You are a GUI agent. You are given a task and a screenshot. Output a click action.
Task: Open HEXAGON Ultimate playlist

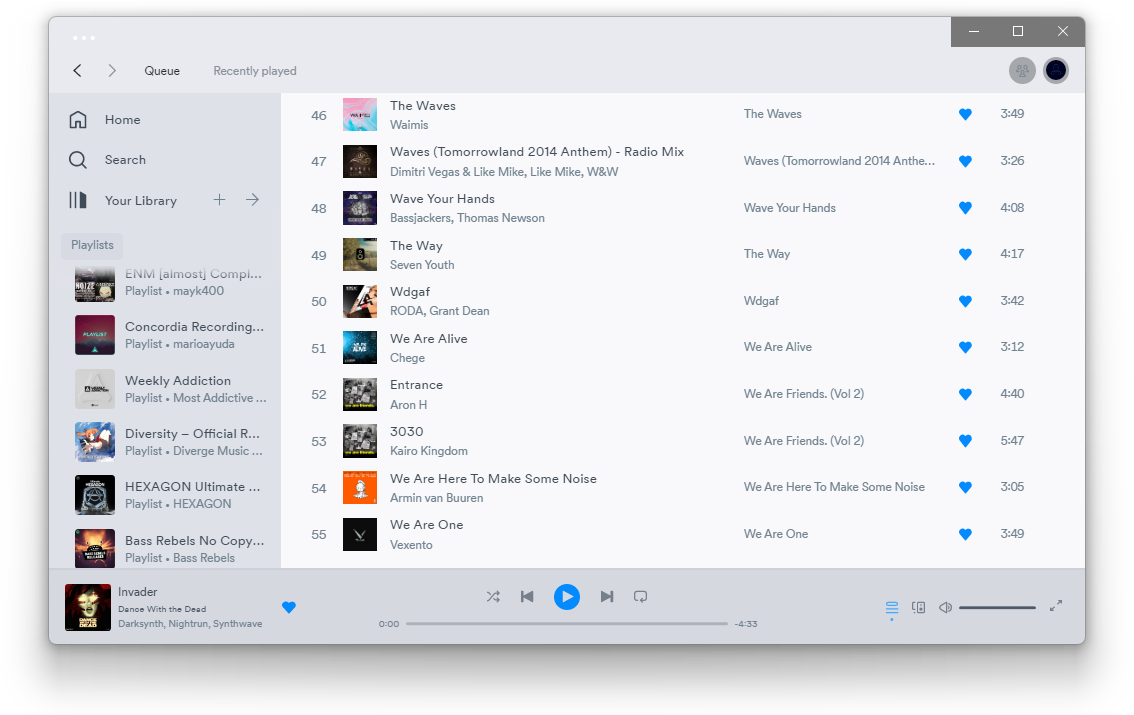point(171,494)
